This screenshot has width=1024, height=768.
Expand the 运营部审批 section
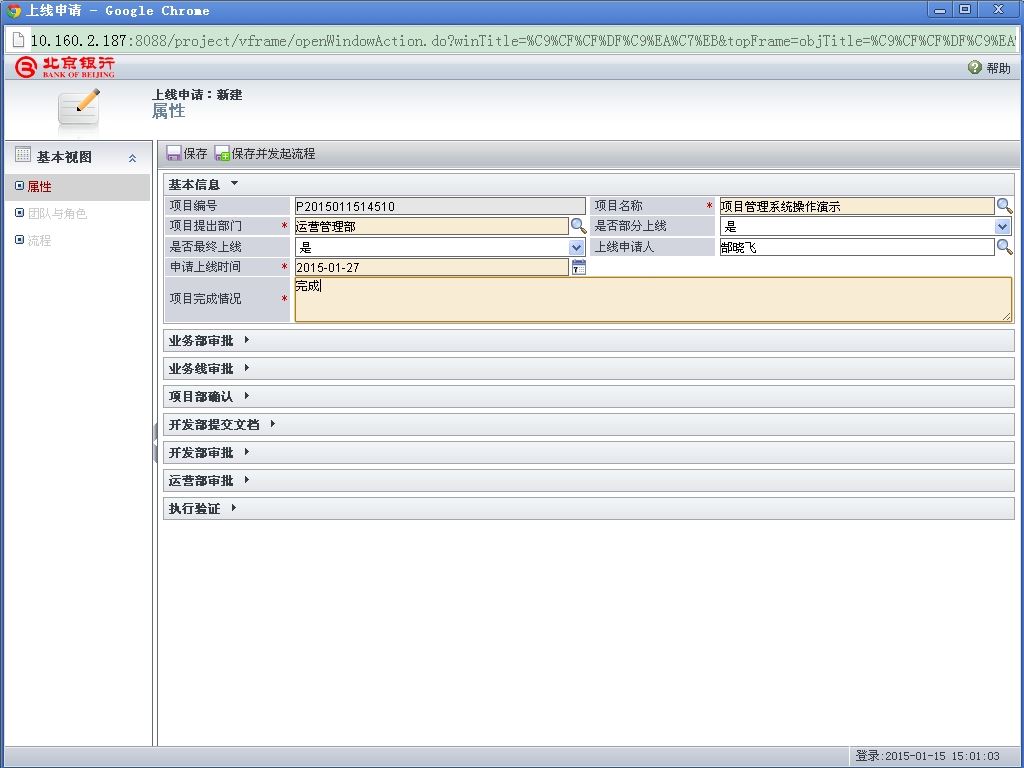(x=247, y=480)
